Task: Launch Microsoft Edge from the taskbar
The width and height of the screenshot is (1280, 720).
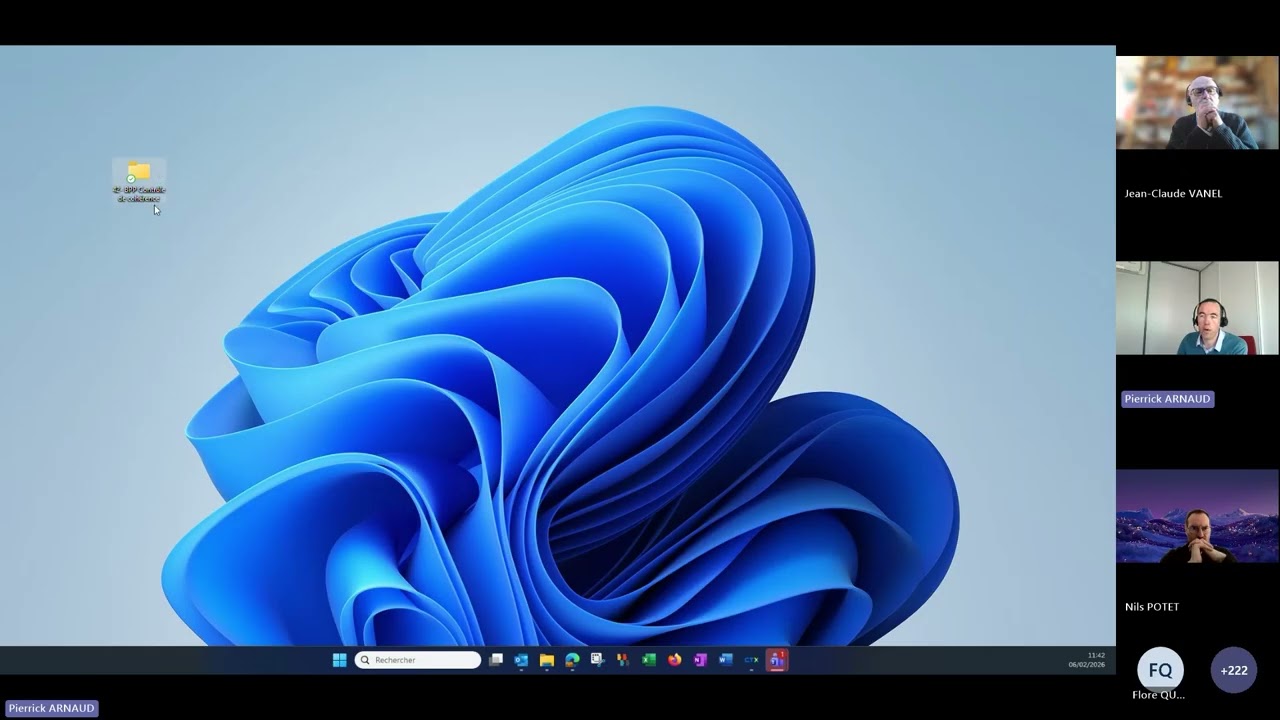Action: (572, 660)
